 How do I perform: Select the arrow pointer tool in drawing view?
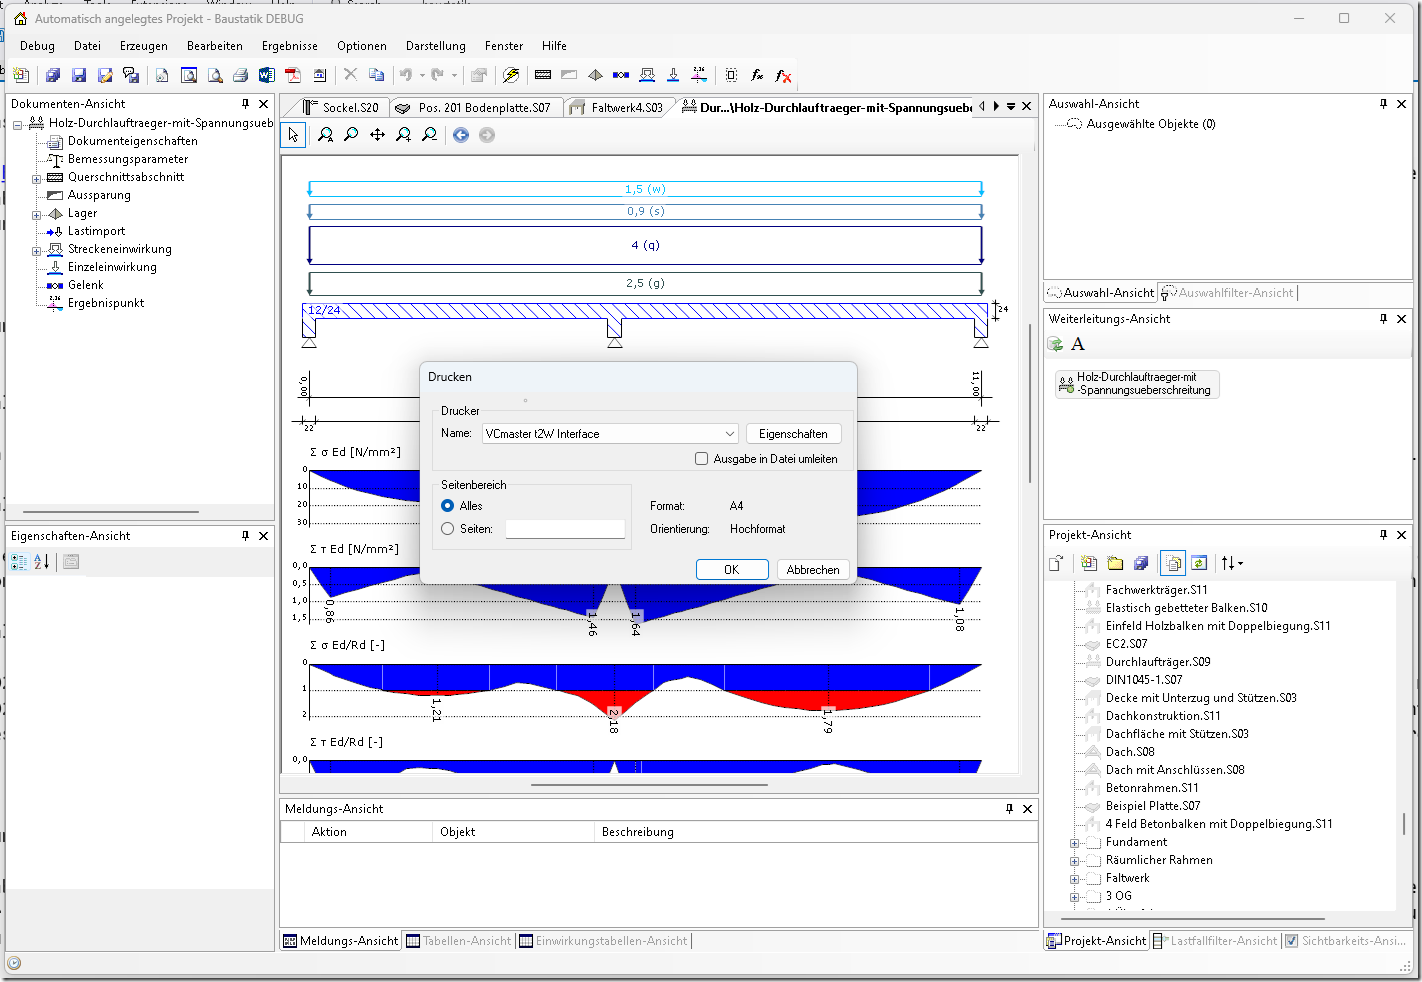point(293,135)
